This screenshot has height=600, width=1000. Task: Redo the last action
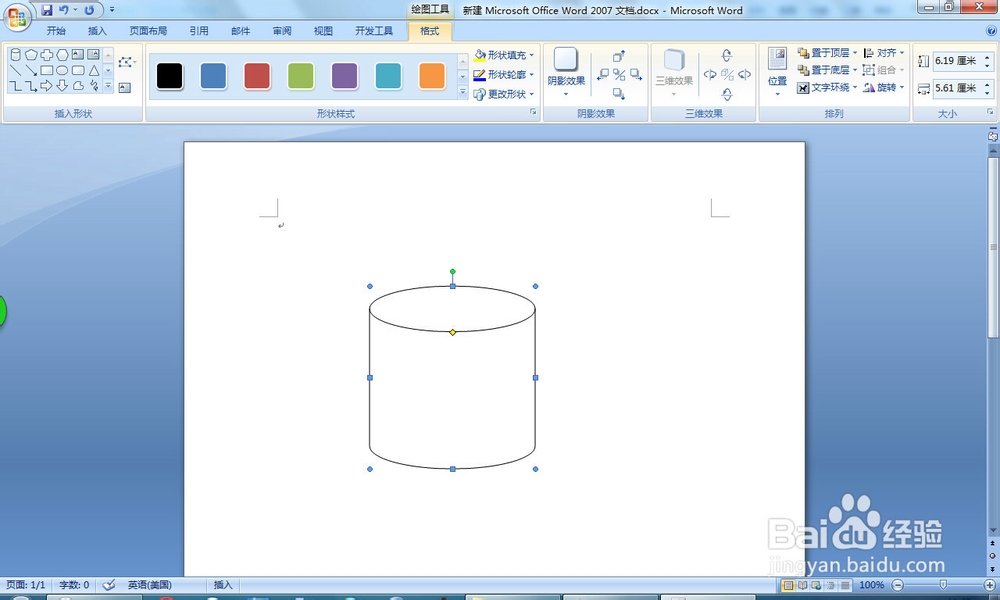click(x=89, y=10)
